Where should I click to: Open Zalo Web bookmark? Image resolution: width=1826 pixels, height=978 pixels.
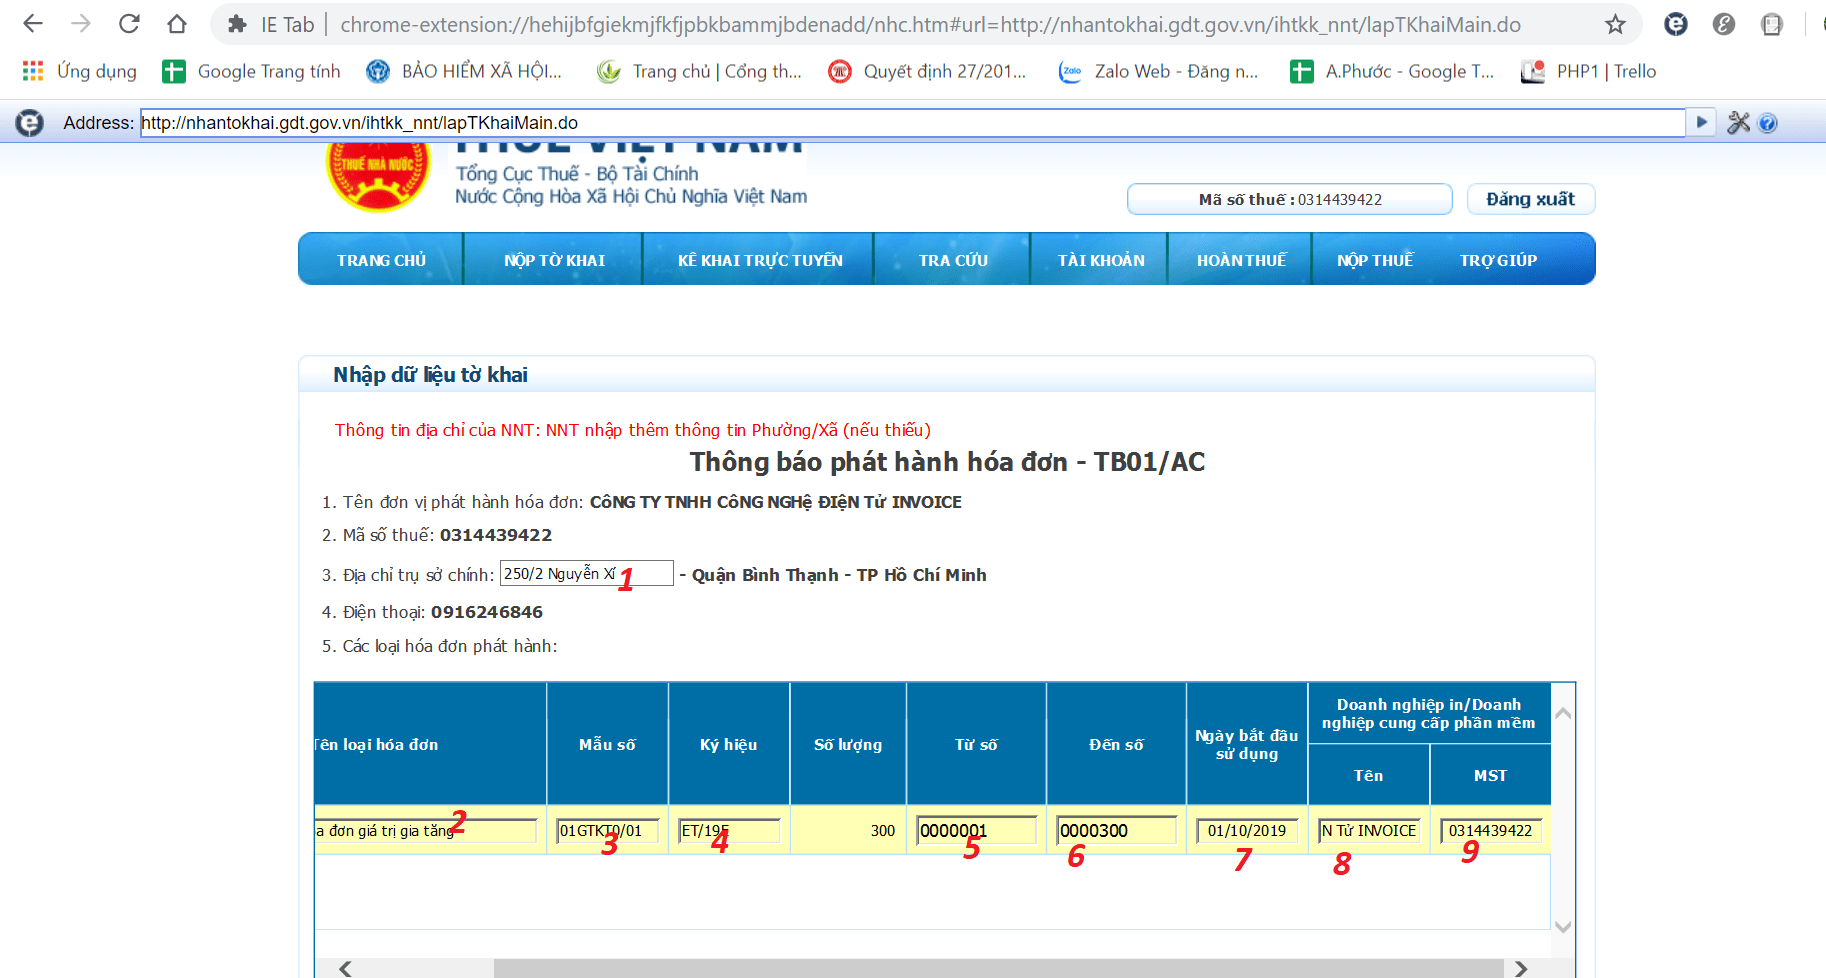pyautogui.click(x=1159, y=71)
